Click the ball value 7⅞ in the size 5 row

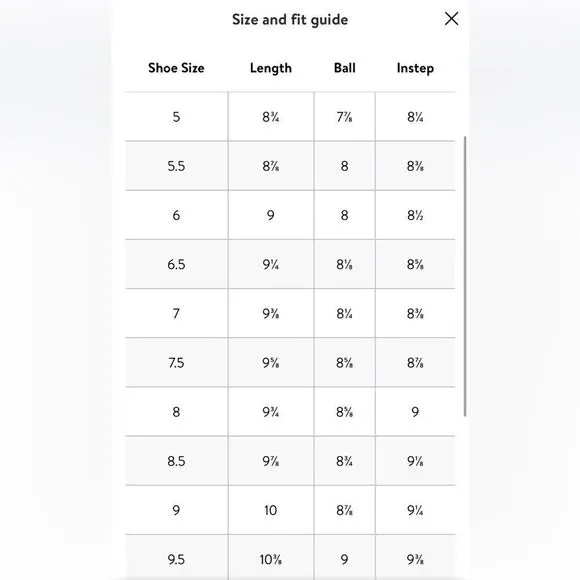344,117
